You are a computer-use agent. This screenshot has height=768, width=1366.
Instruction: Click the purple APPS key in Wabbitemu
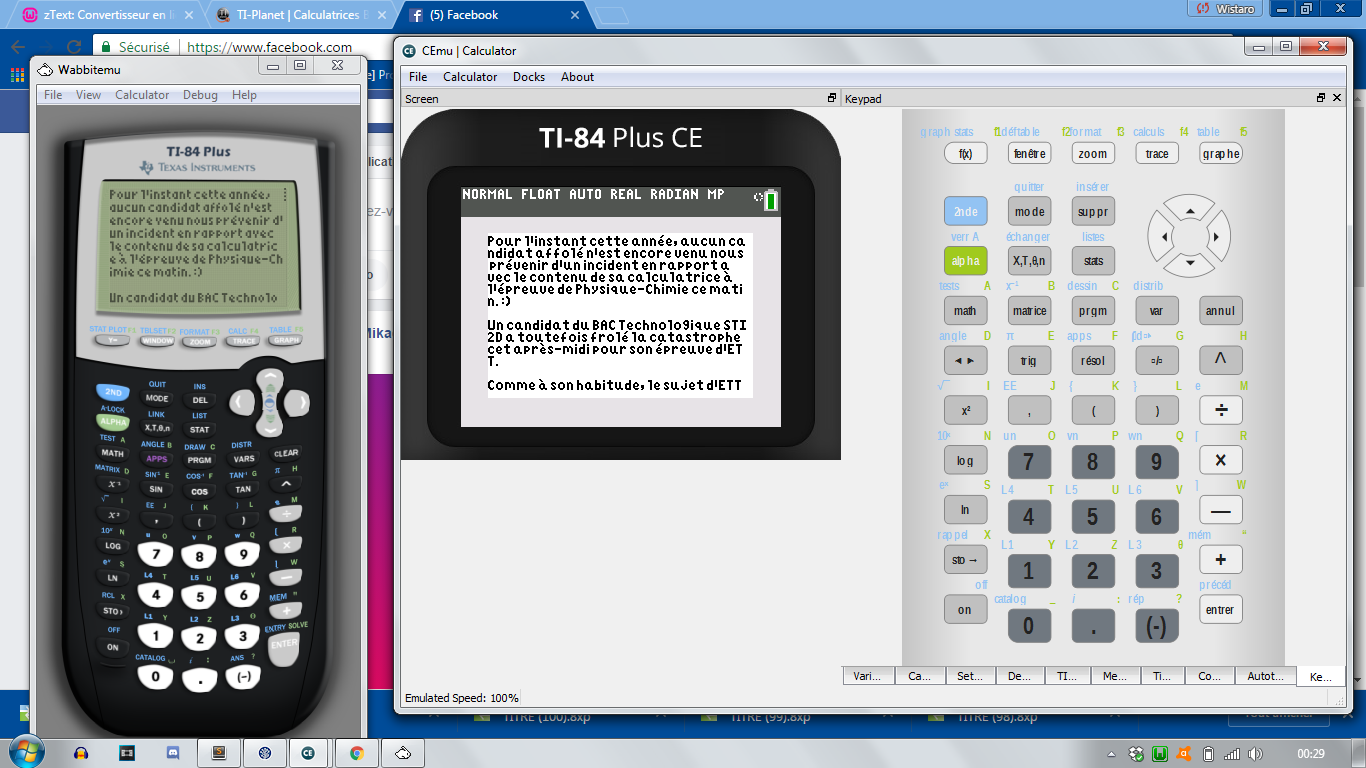(156, 459)
